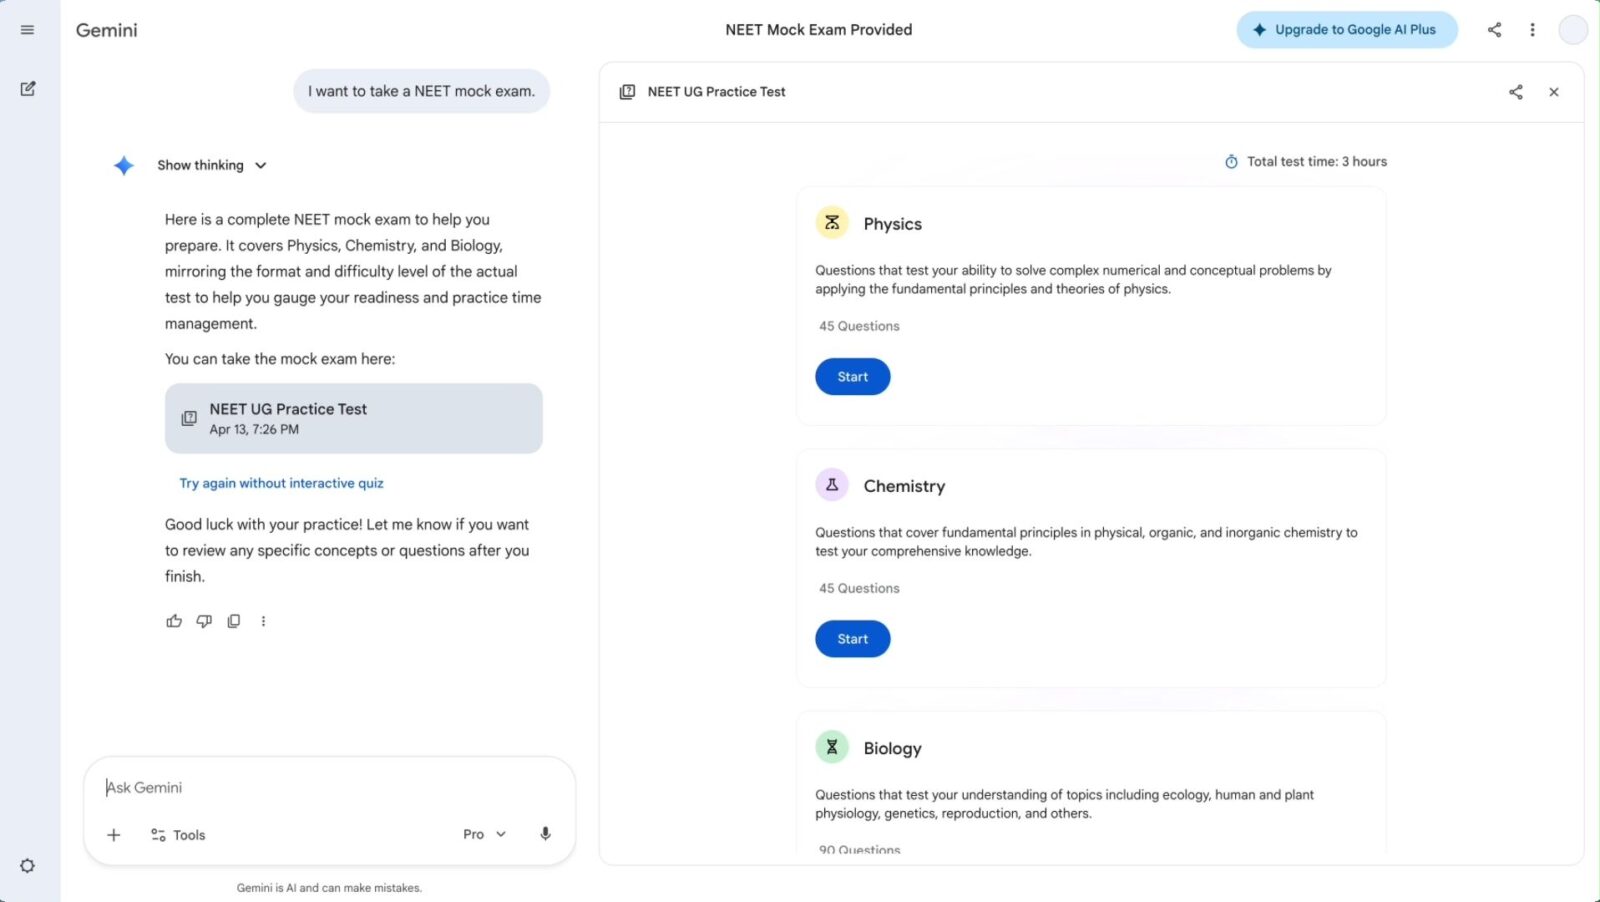Screen dimensions: 1600x902
Task: Open the Pro model selector dropdown
Action: coord(484,834)
